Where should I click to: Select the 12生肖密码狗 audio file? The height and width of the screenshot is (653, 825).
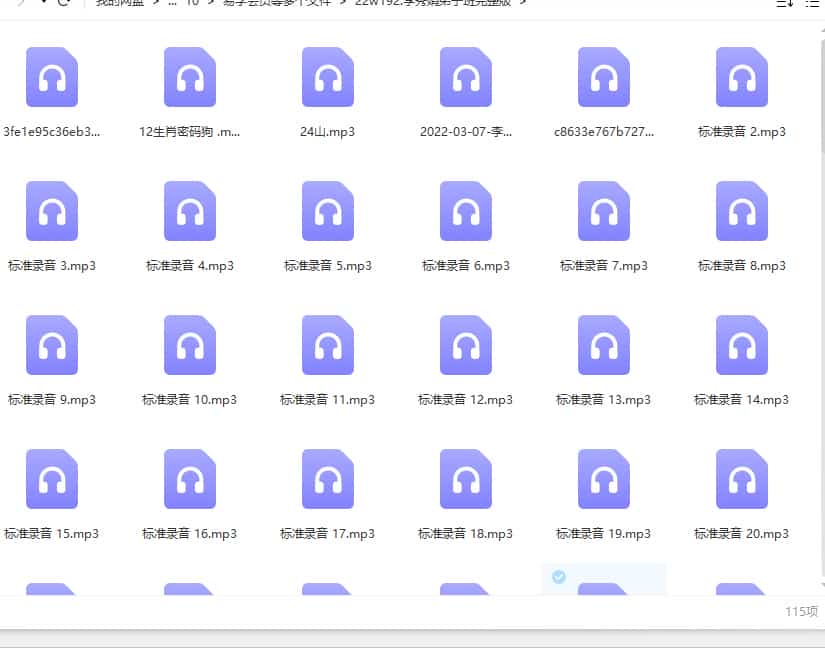(189, 76)
